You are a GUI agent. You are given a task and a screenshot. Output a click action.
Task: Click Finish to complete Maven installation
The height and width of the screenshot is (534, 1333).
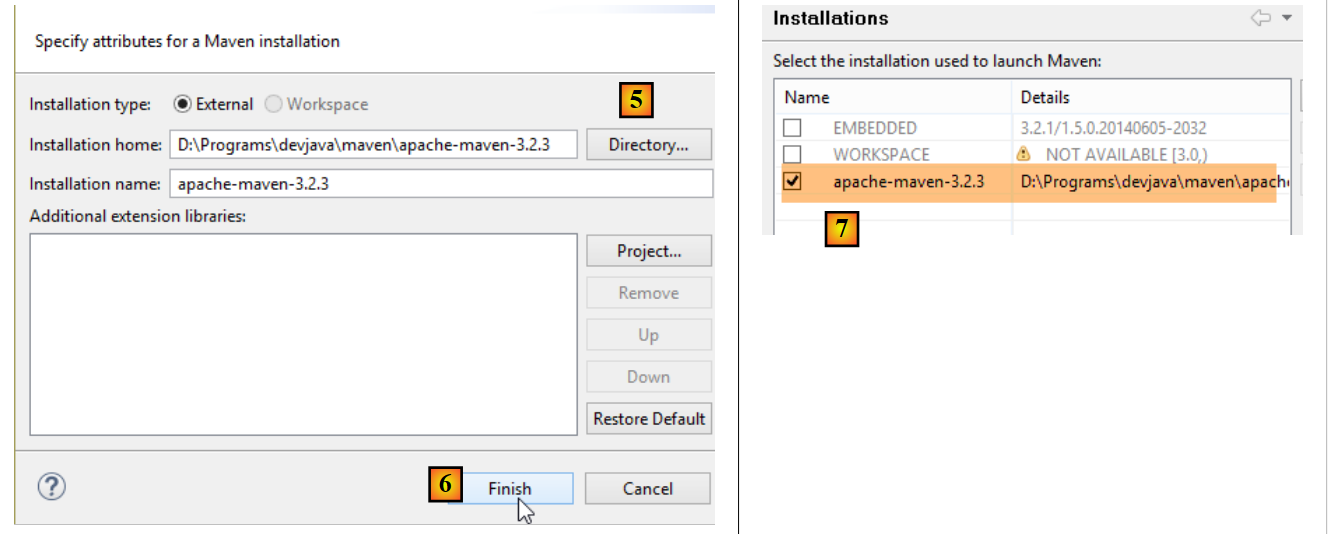click(510, 488)
